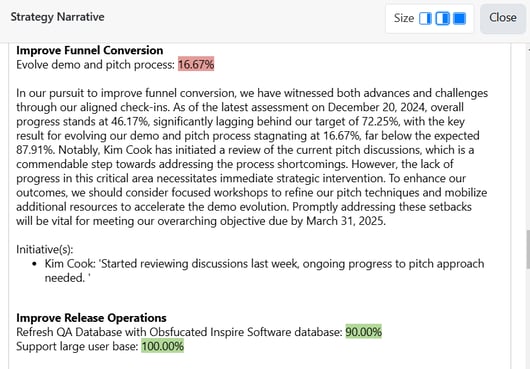Select the Improve Release Operations heading

91,318
